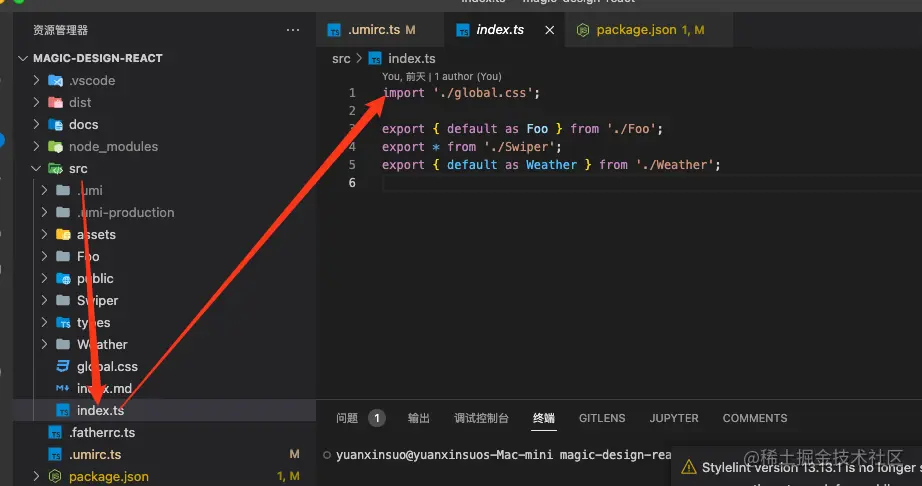Click the export Weather line of code
The width and height of the screenshot is (922, 486).
click(551, 165)
